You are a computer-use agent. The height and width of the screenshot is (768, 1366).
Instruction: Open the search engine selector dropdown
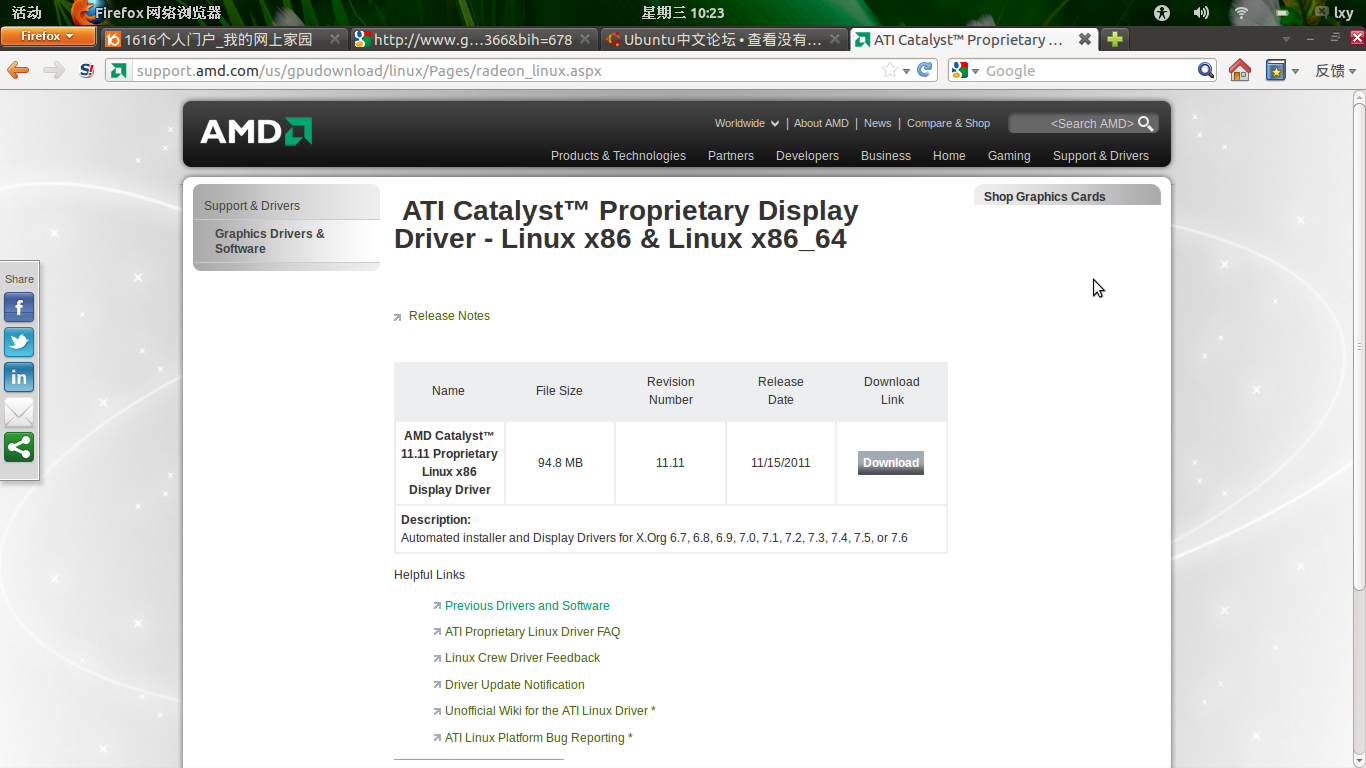tap(965, 70)
